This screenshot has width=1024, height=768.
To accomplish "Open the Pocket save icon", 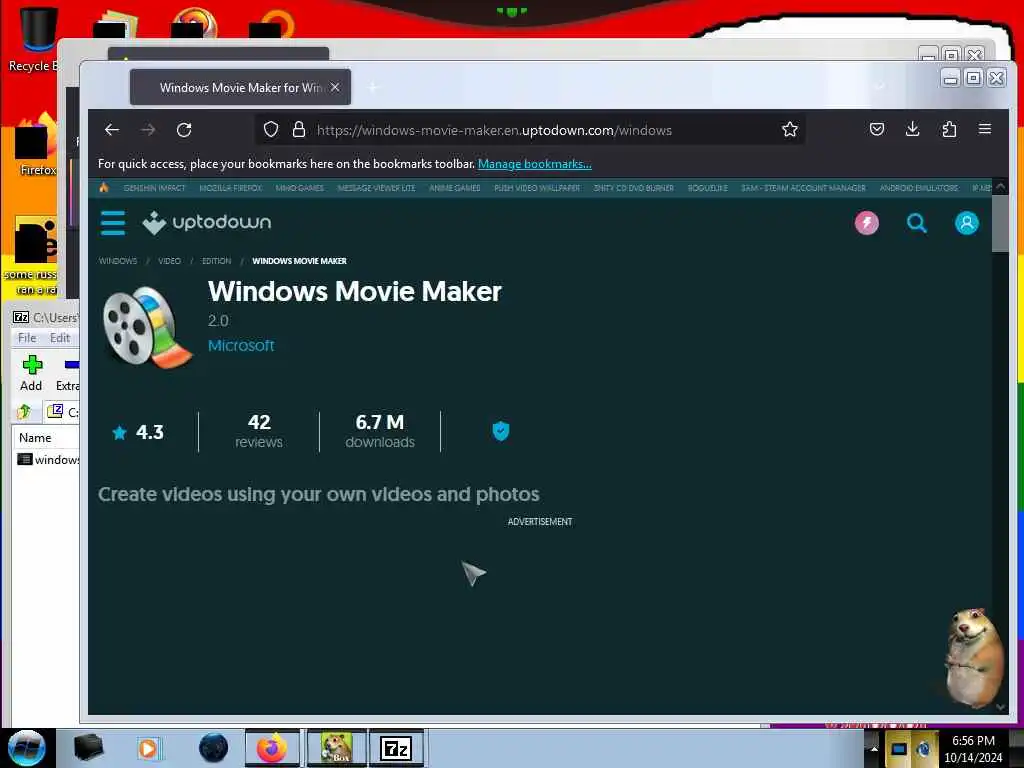I will click(x=877, y=129).
